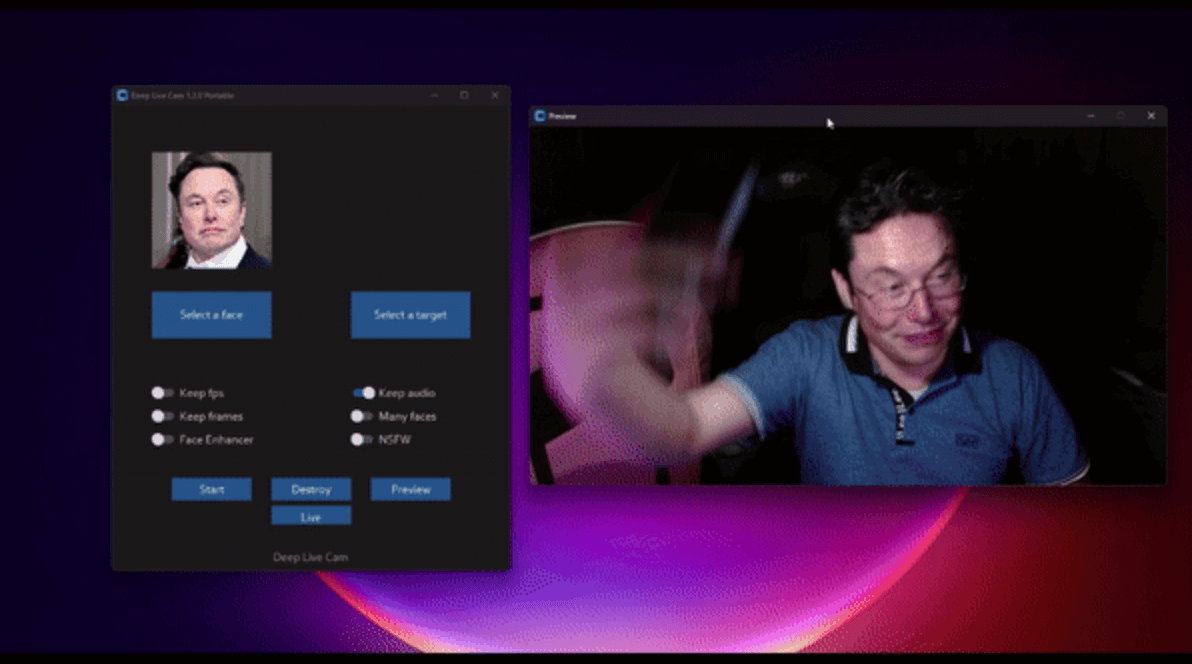Toggle the Keep frames switch
This screenshot has width=1192, height=664.
coord(162,416)
